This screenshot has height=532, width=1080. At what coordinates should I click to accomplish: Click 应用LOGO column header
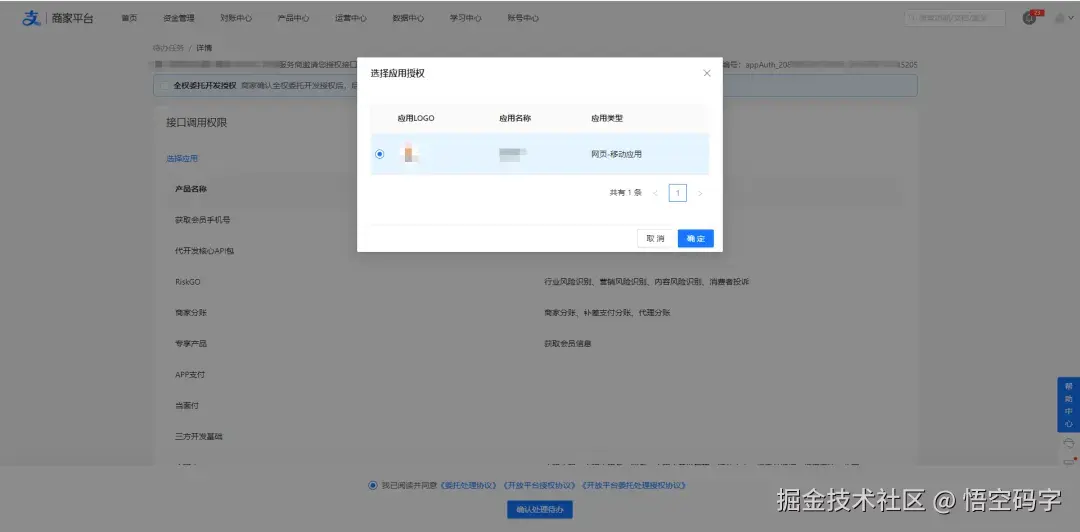point(416,119)
